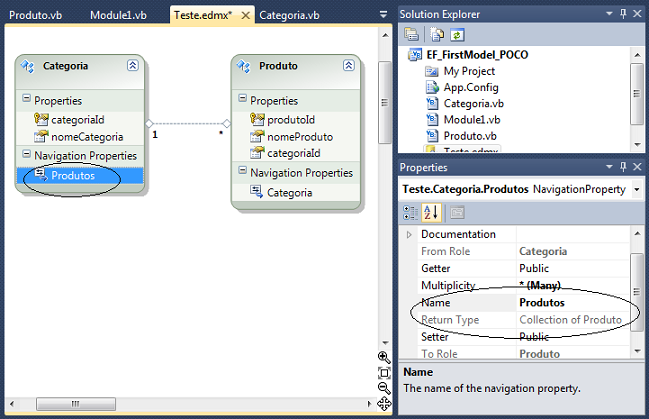Open the Categoria.vb tab

pos(289,15)
